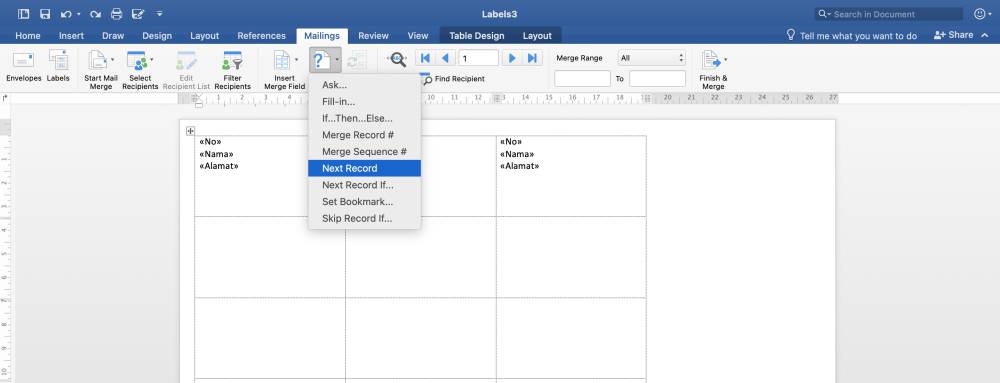The image size is (1000, 383).
Task: Click Find Recipient
Action: 453,79
